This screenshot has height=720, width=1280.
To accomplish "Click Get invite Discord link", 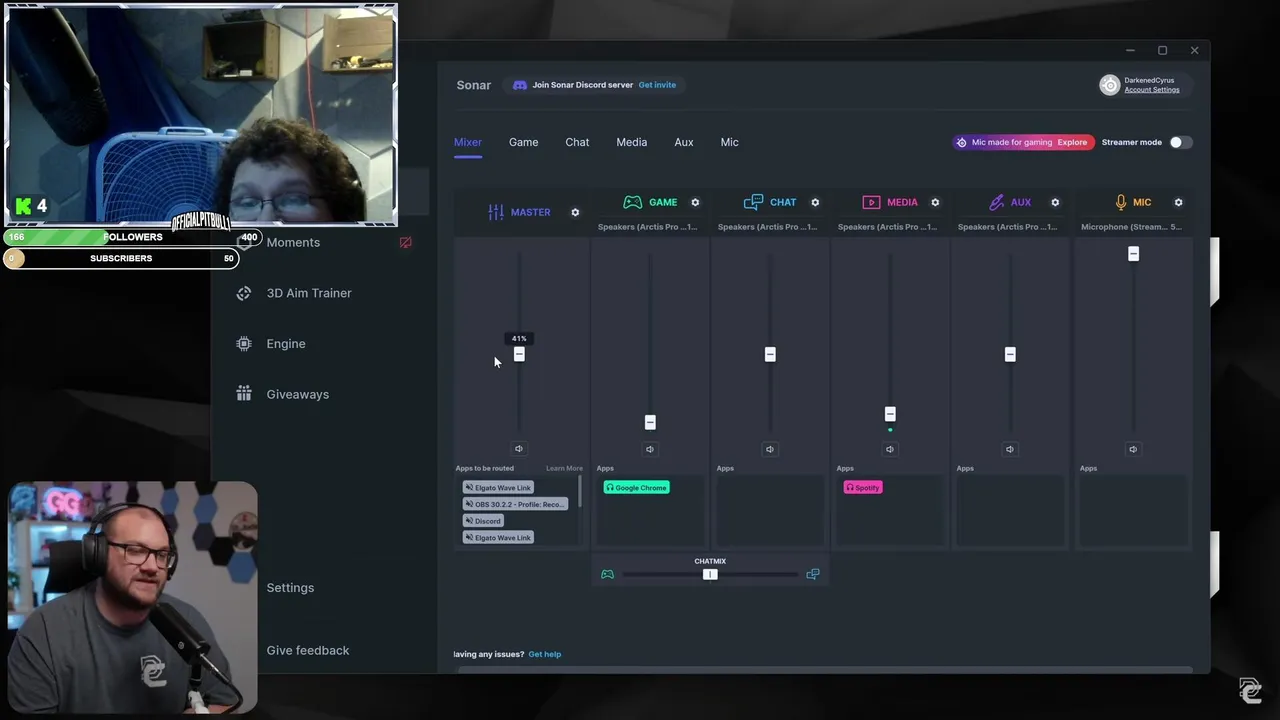I will tap(657, 85).
